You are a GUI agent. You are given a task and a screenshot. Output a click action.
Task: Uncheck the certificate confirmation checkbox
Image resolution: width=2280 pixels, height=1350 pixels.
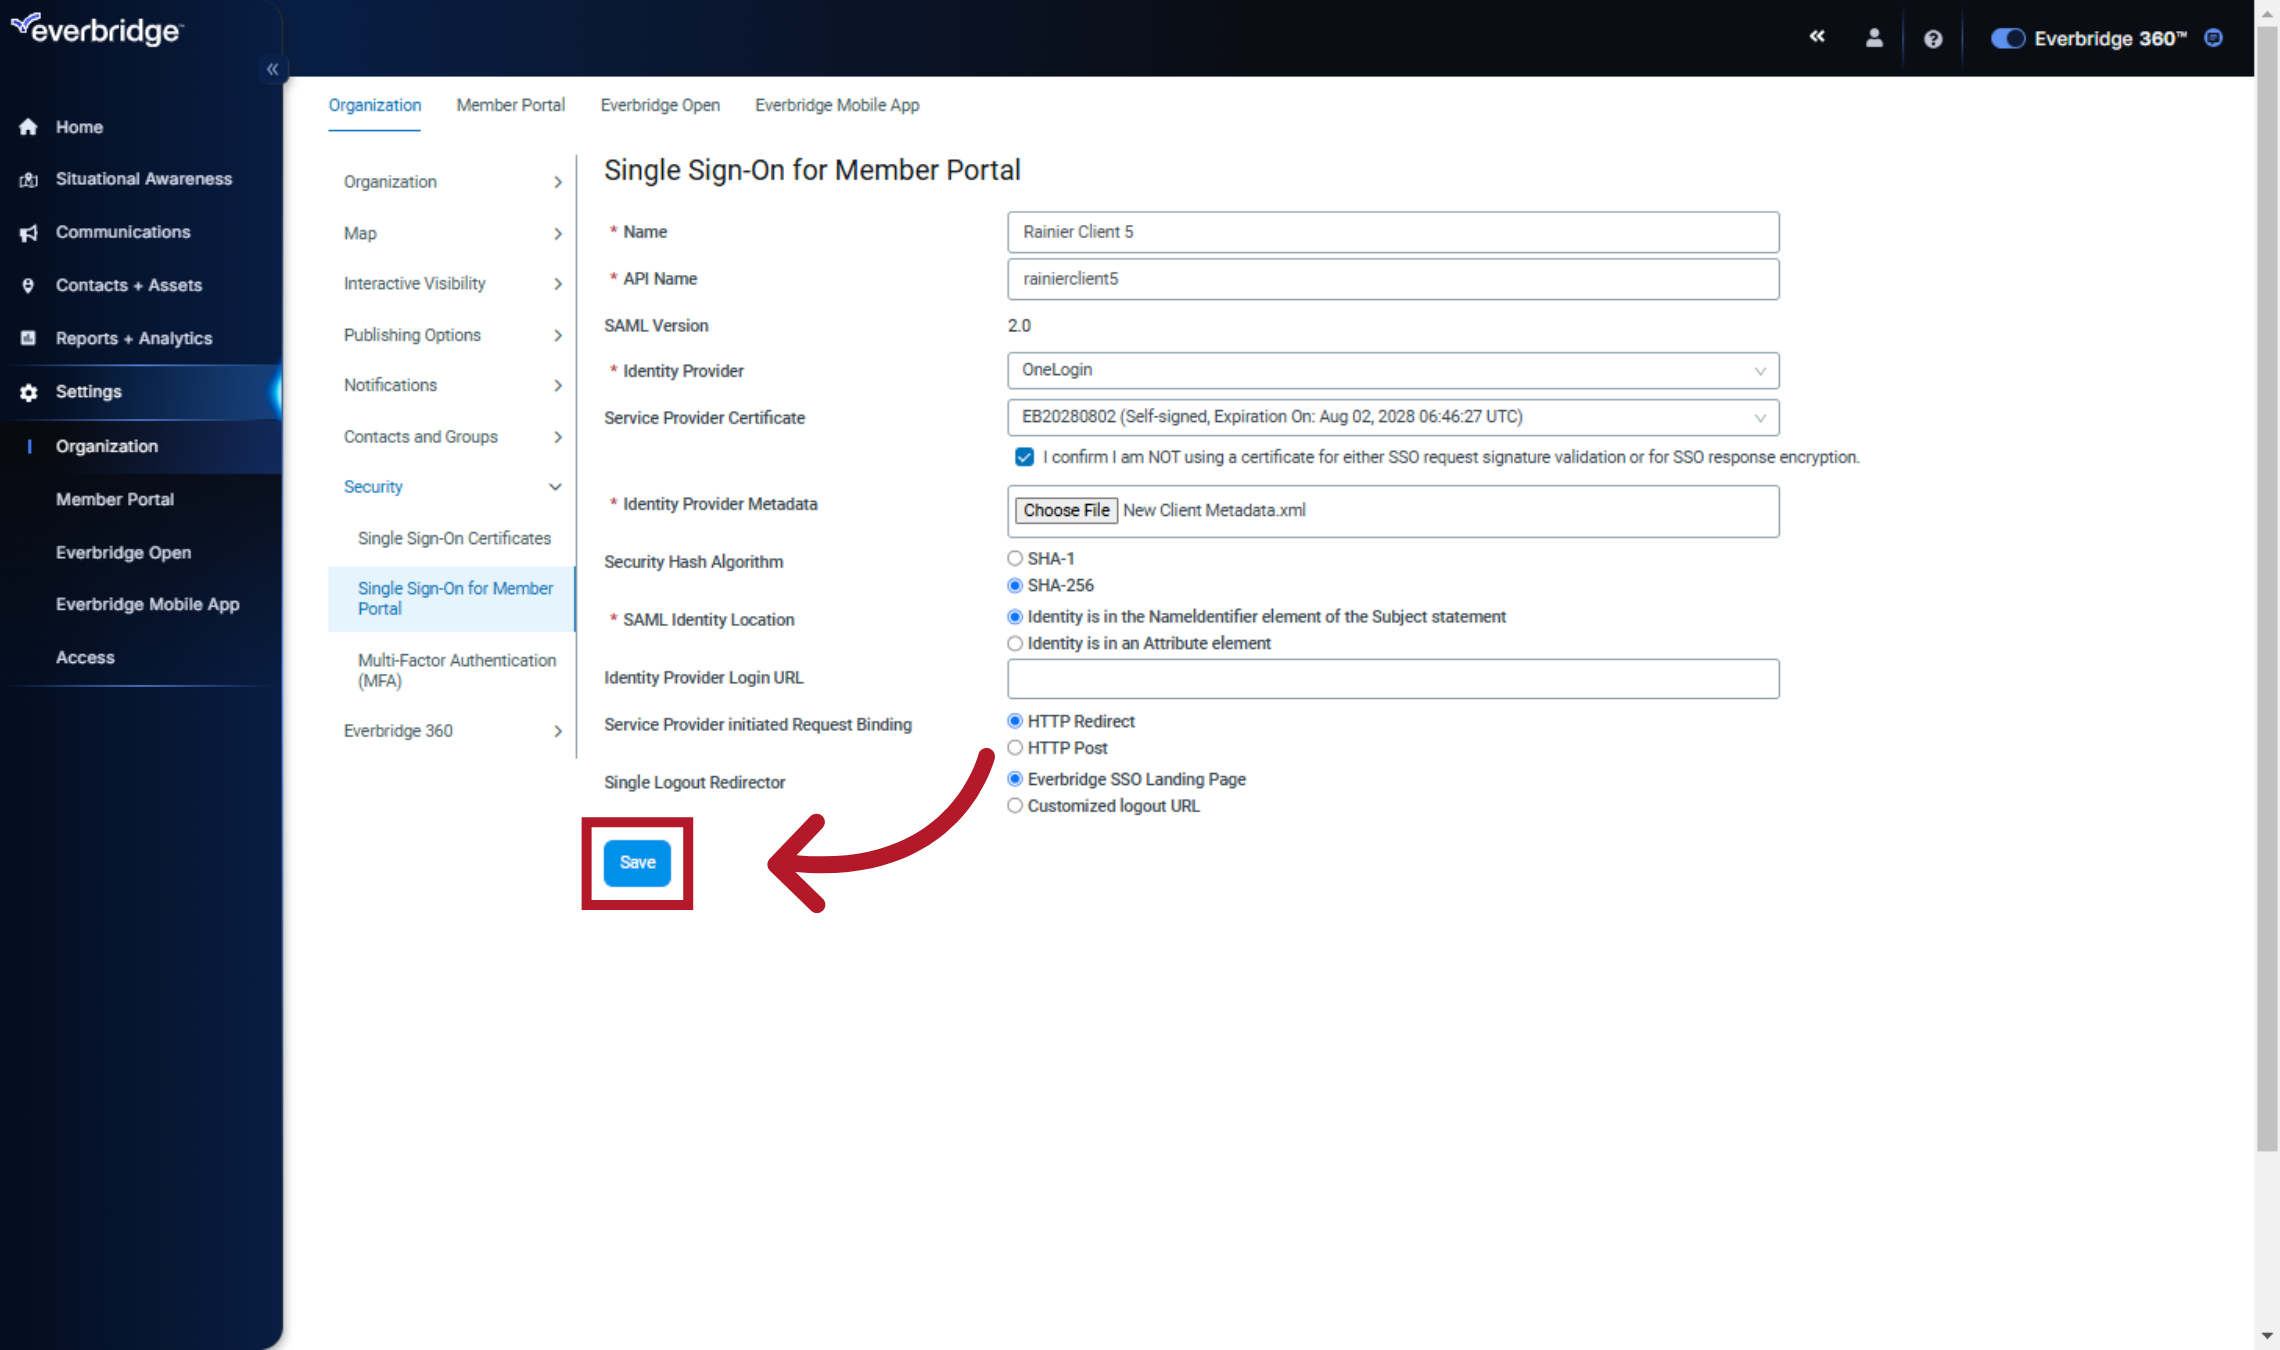pos(1023,457)
